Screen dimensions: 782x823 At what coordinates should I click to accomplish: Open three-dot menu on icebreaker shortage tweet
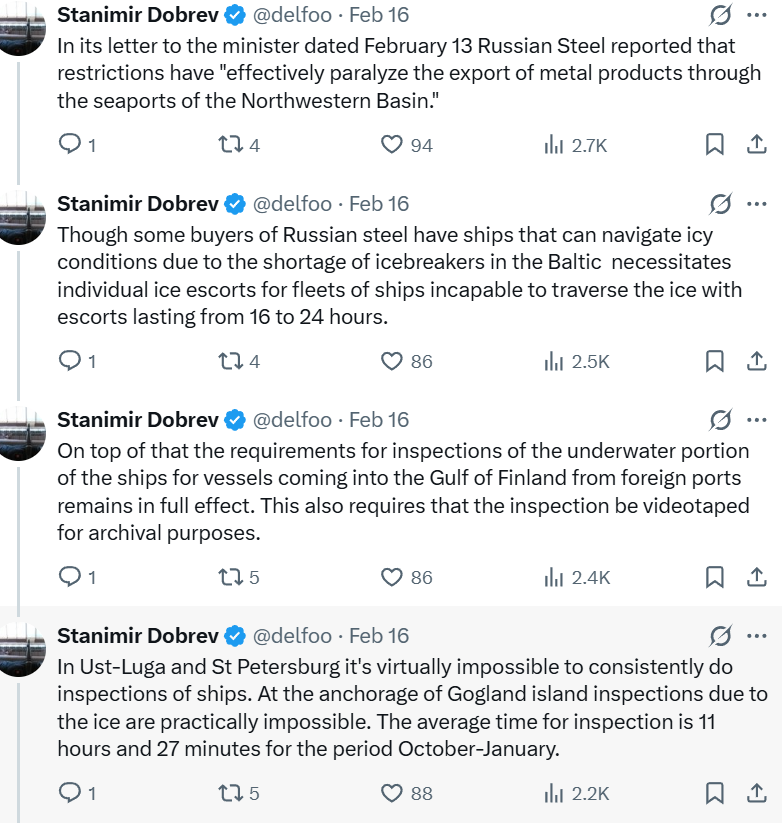coord(757,204)
